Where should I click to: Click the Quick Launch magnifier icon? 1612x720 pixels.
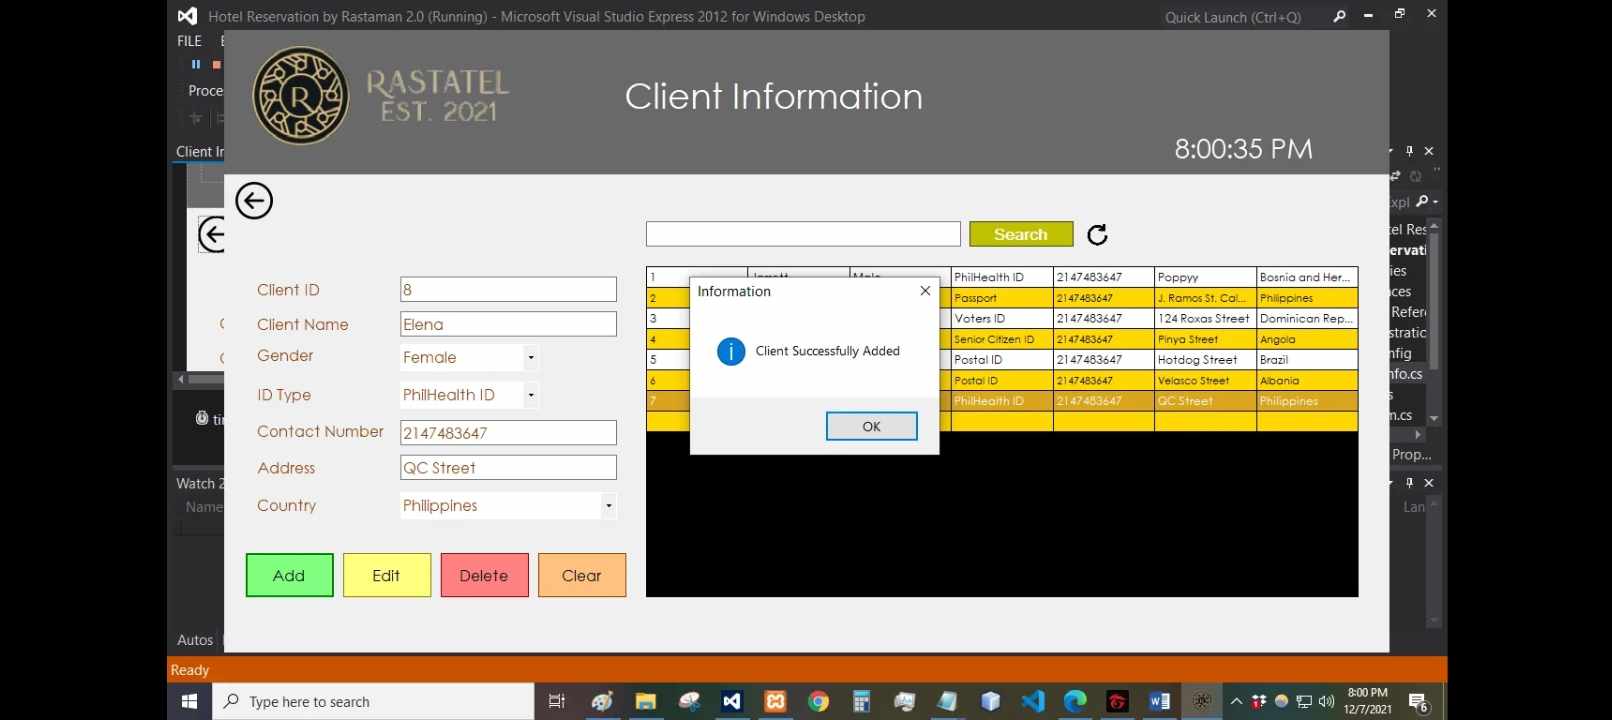tap(1339, 16)
